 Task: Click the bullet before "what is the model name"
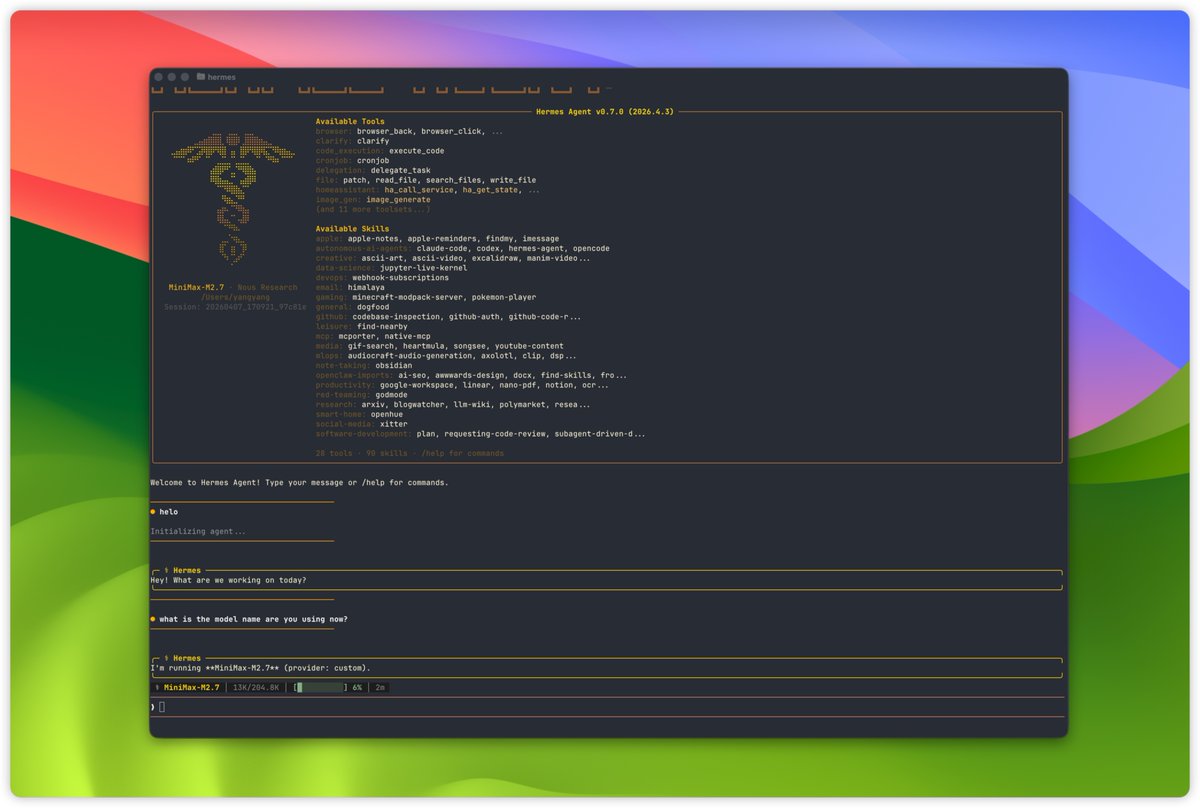tap(153, 619)
